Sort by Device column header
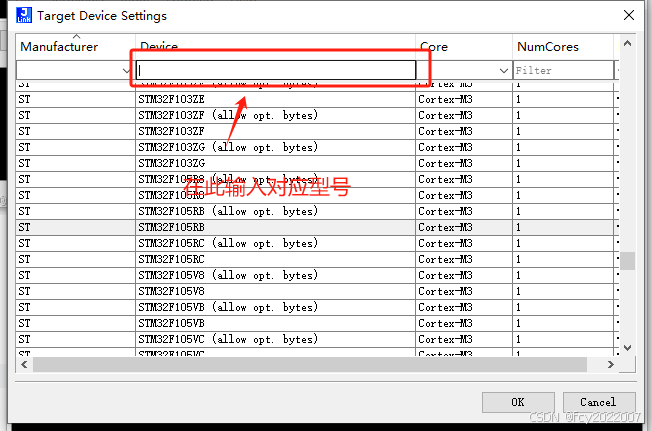Image resolution: width=652 pixels, height=431 pixels. (275, 47)
